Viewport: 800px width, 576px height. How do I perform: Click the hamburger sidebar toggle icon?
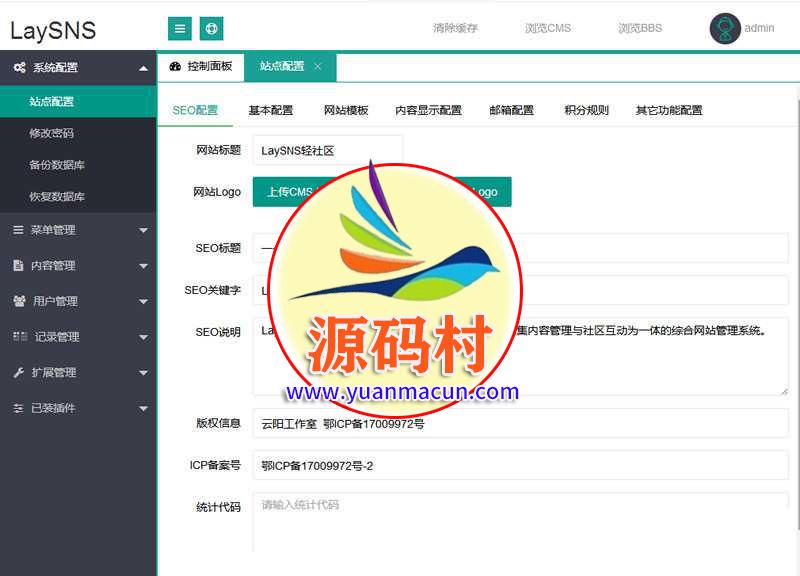(x=180, y=28)
